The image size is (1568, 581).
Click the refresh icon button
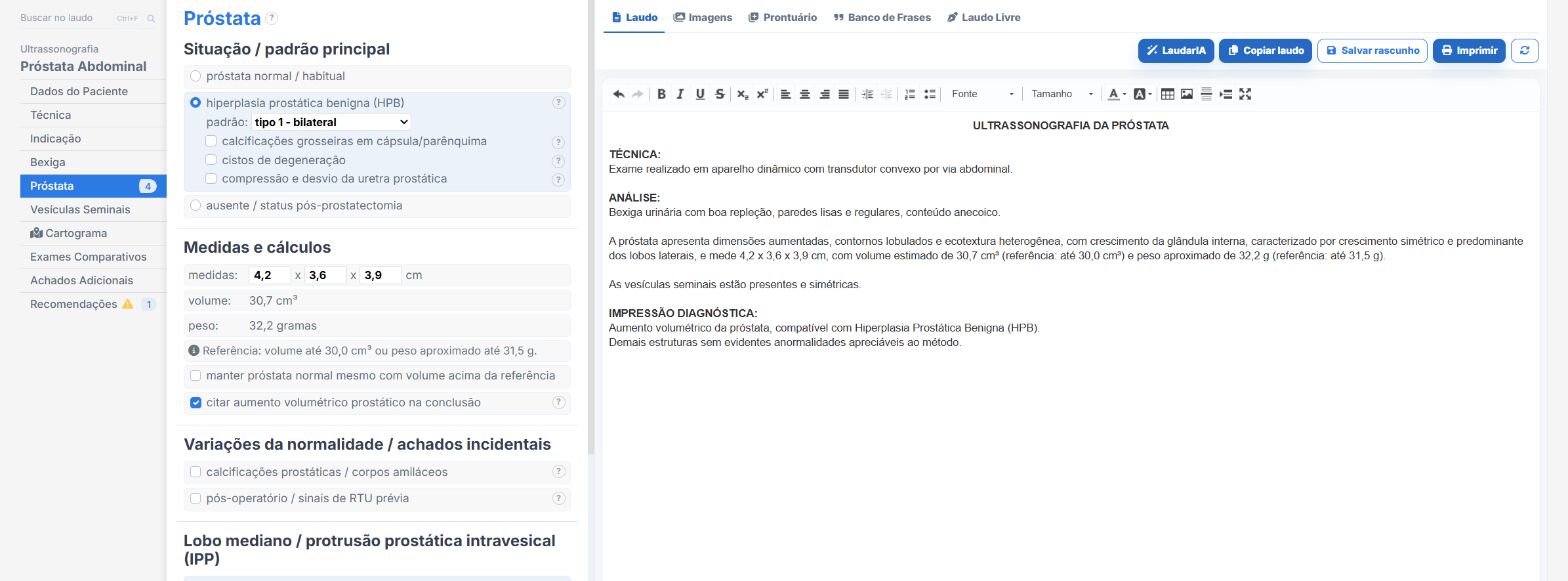[1524, 50]
